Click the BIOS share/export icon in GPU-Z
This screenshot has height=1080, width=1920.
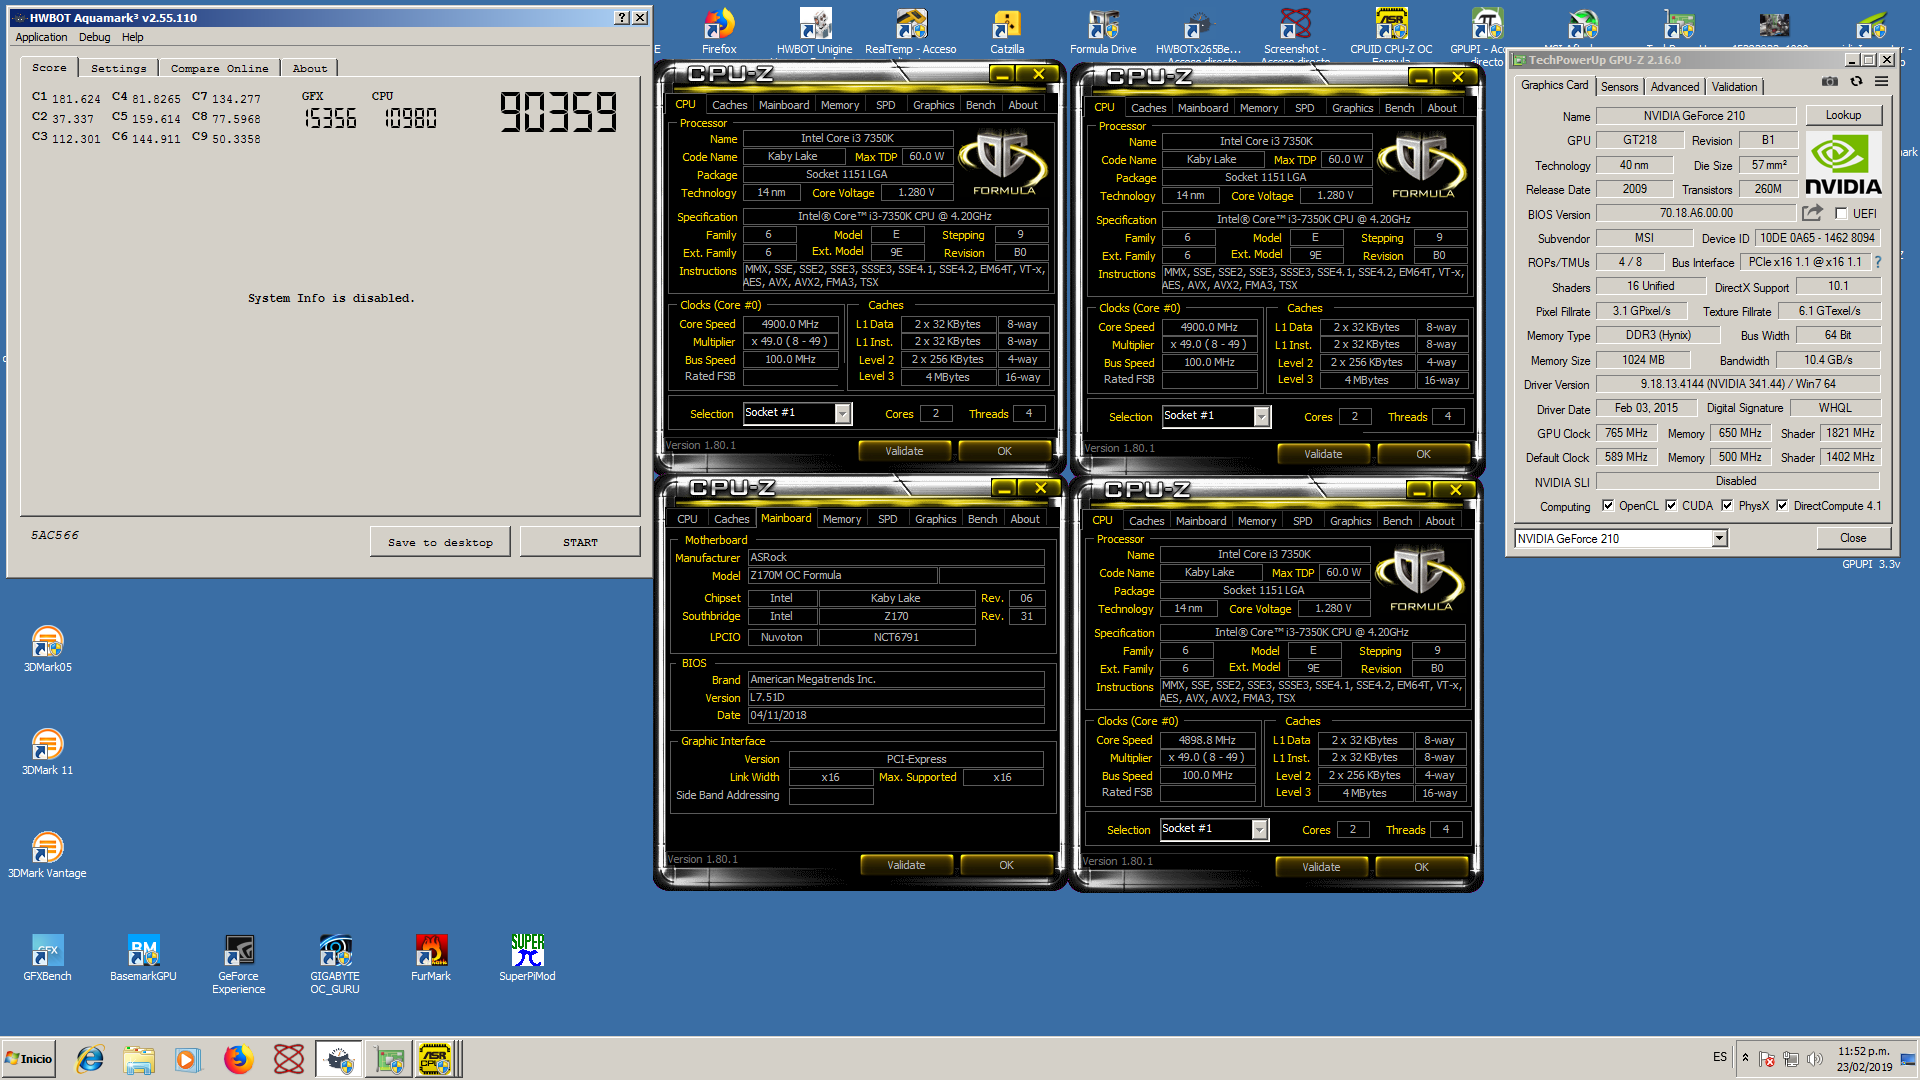pos(1812,213)
